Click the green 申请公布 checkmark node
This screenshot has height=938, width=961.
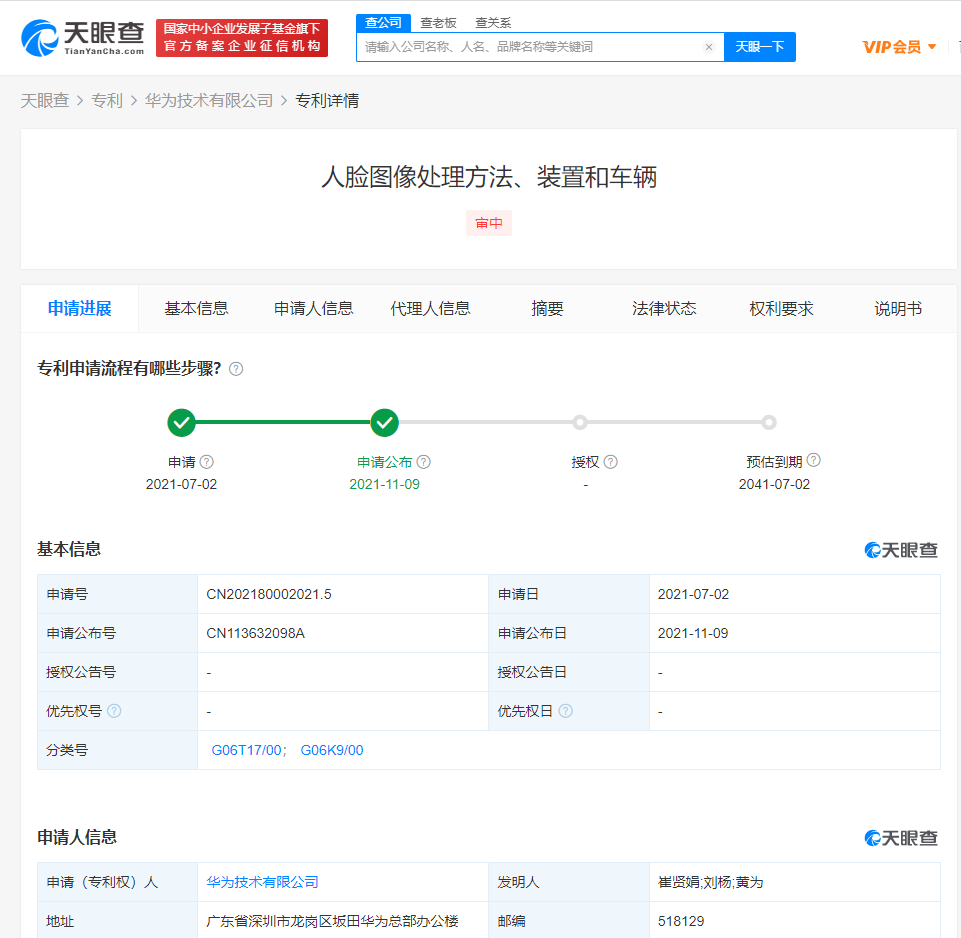tap(384, 422)
